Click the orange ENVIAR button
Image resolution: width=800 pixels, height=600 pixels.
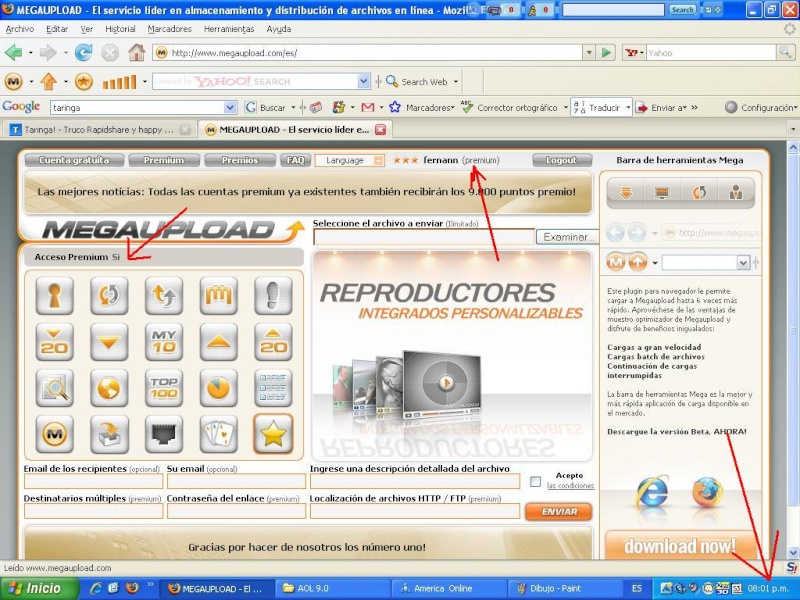(559, 511)
